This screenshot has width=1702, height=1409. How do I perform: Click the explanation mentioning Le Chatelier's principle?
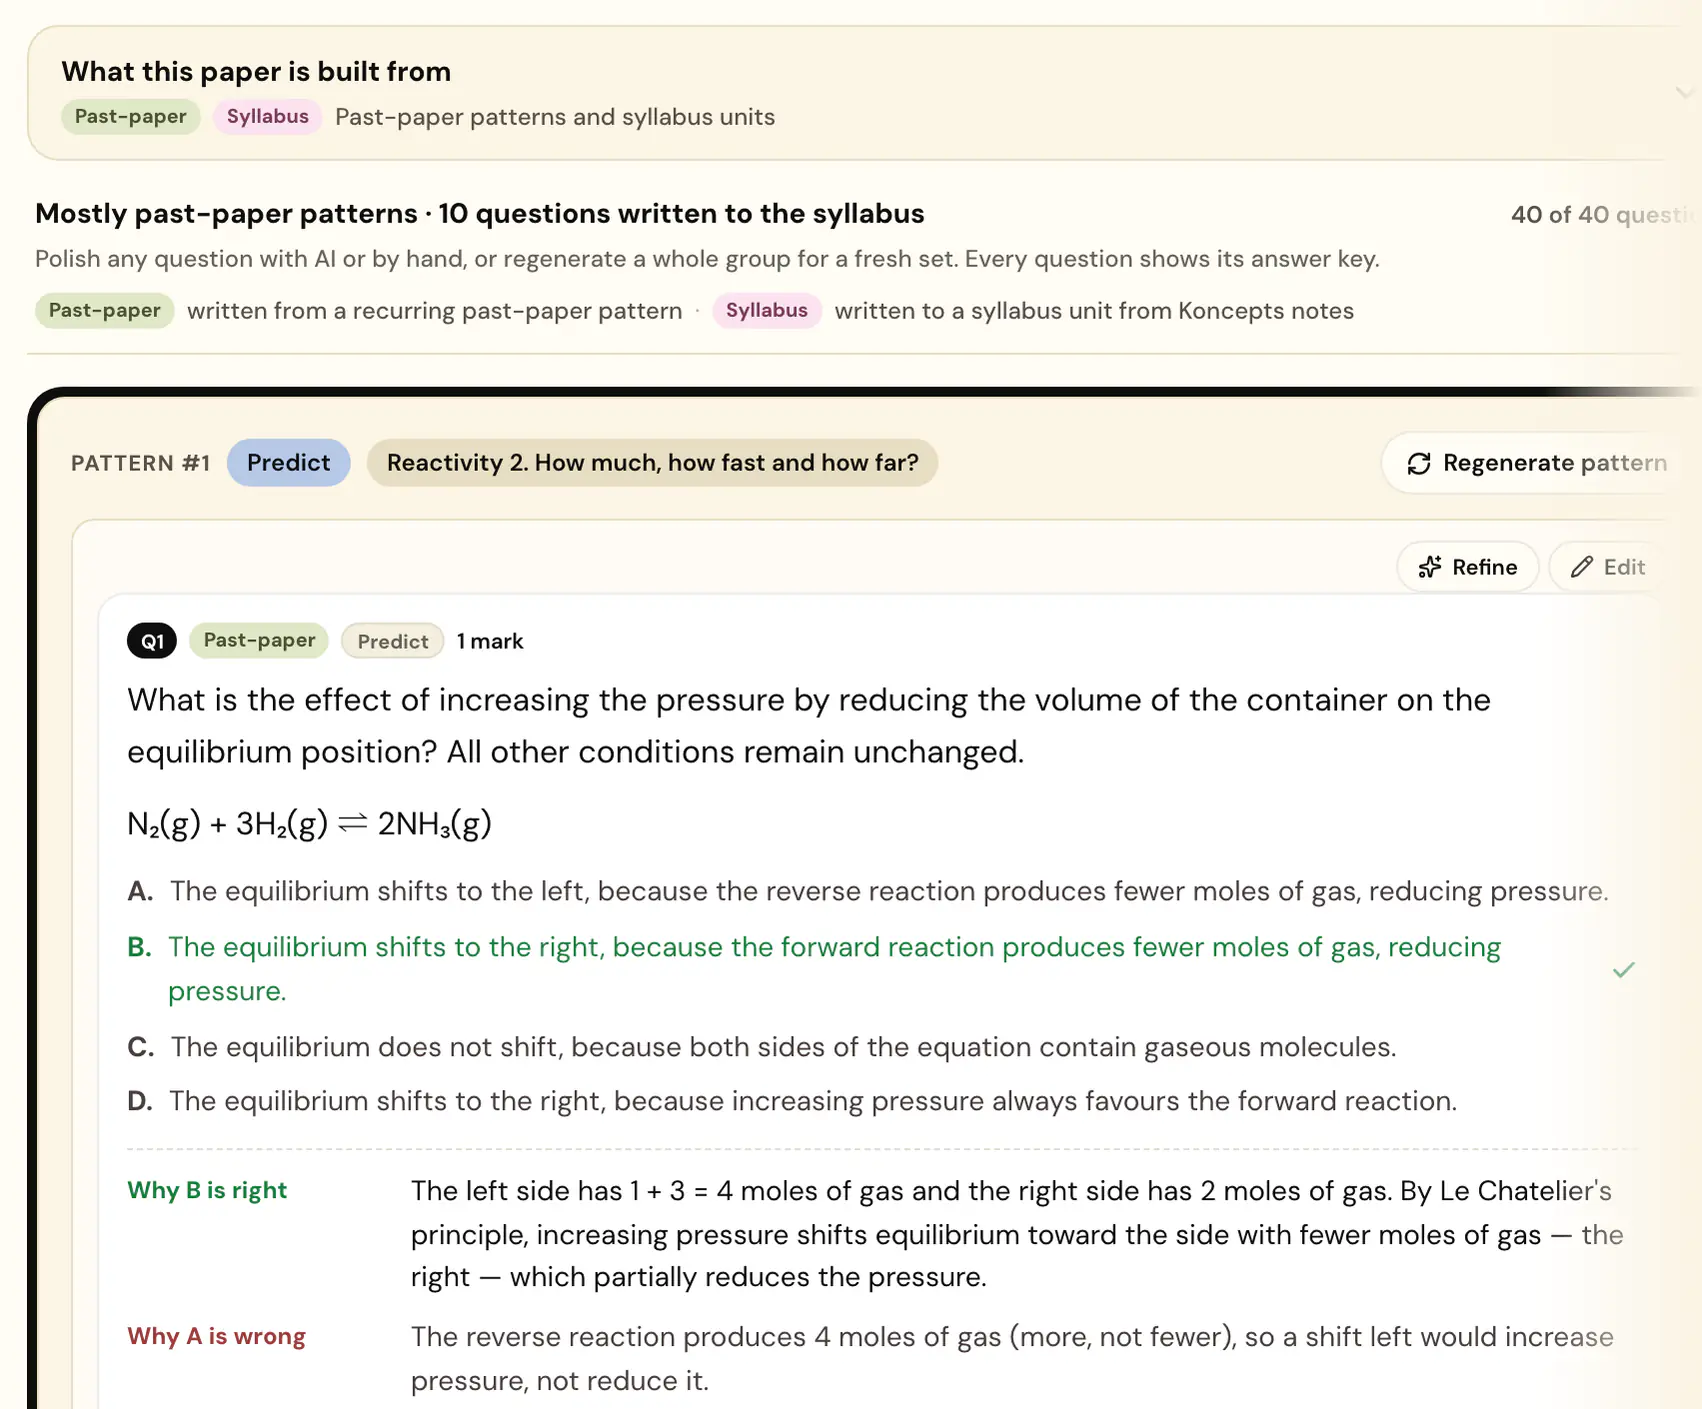click(1017, 1234)
